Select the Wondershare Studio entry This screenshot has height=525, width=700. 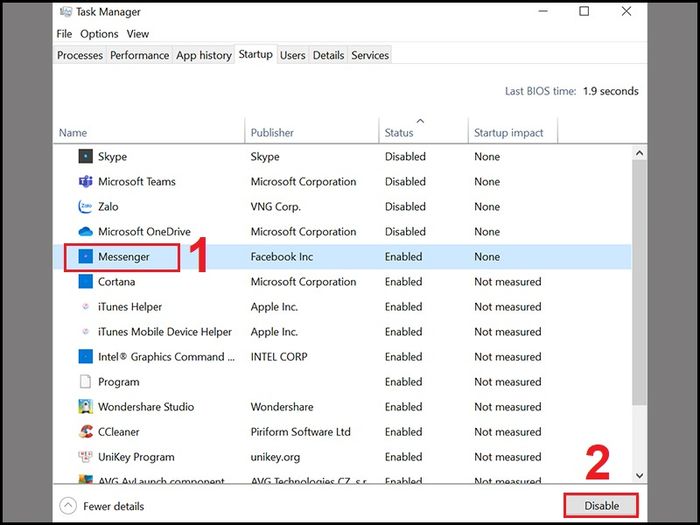146,407
